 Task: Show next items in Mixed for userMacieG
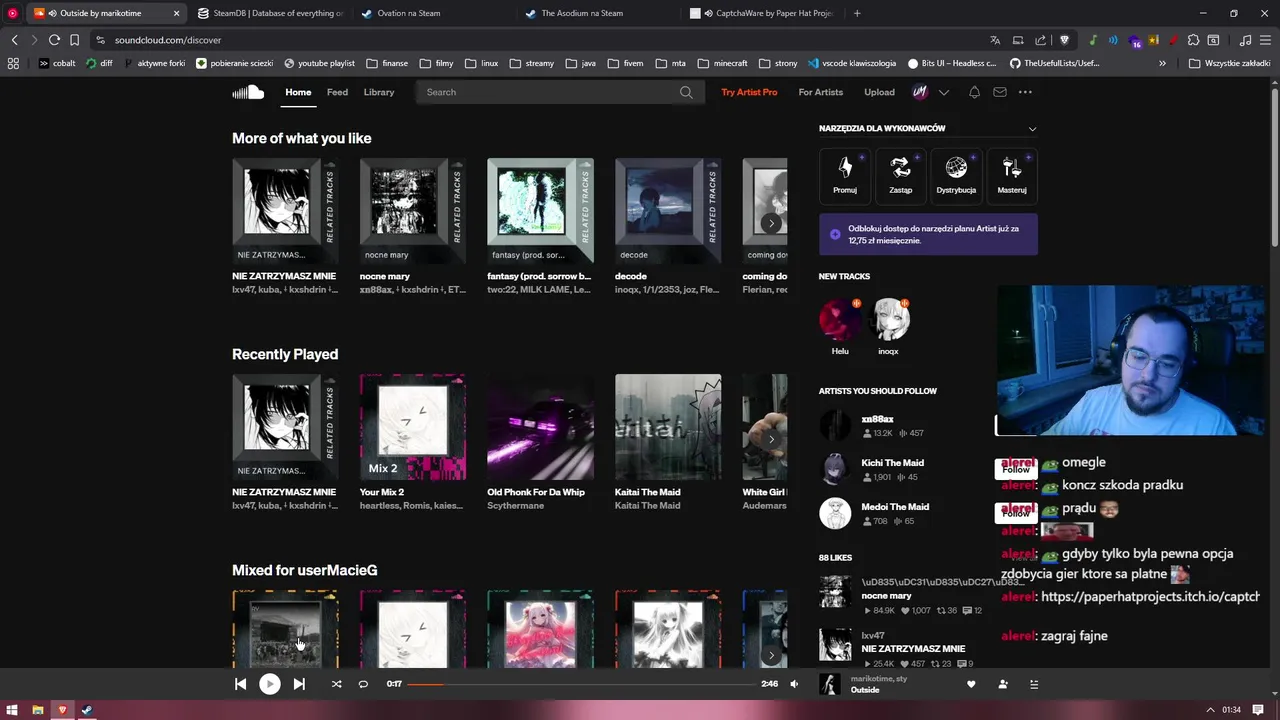pos(771,655)
